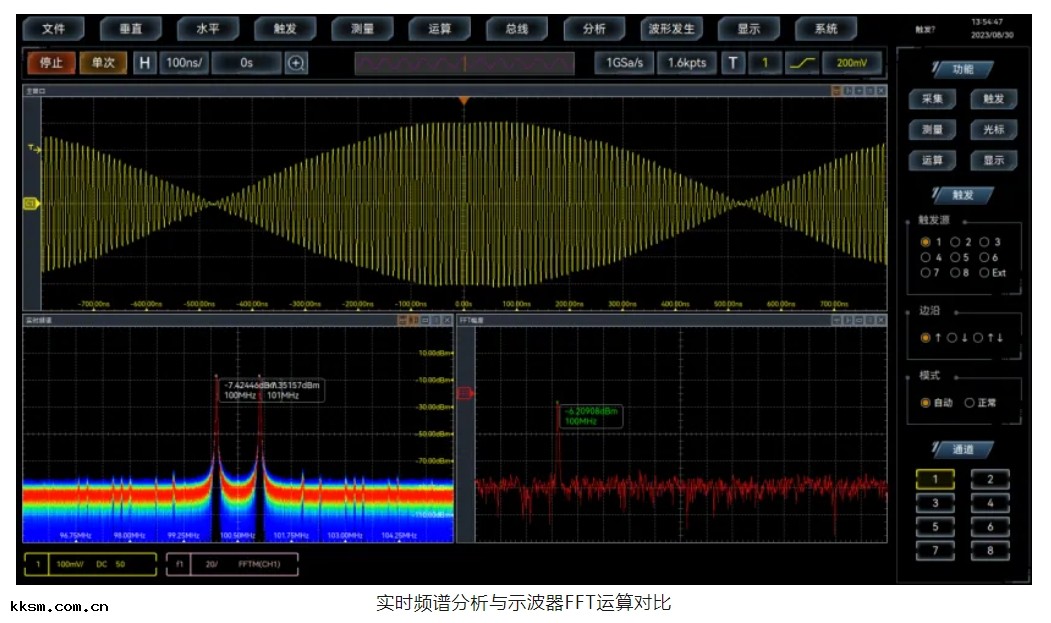Viewport: 1051px width, 623px height.
Task: Click the red FFT reference level marker
Action: point(464,394)
